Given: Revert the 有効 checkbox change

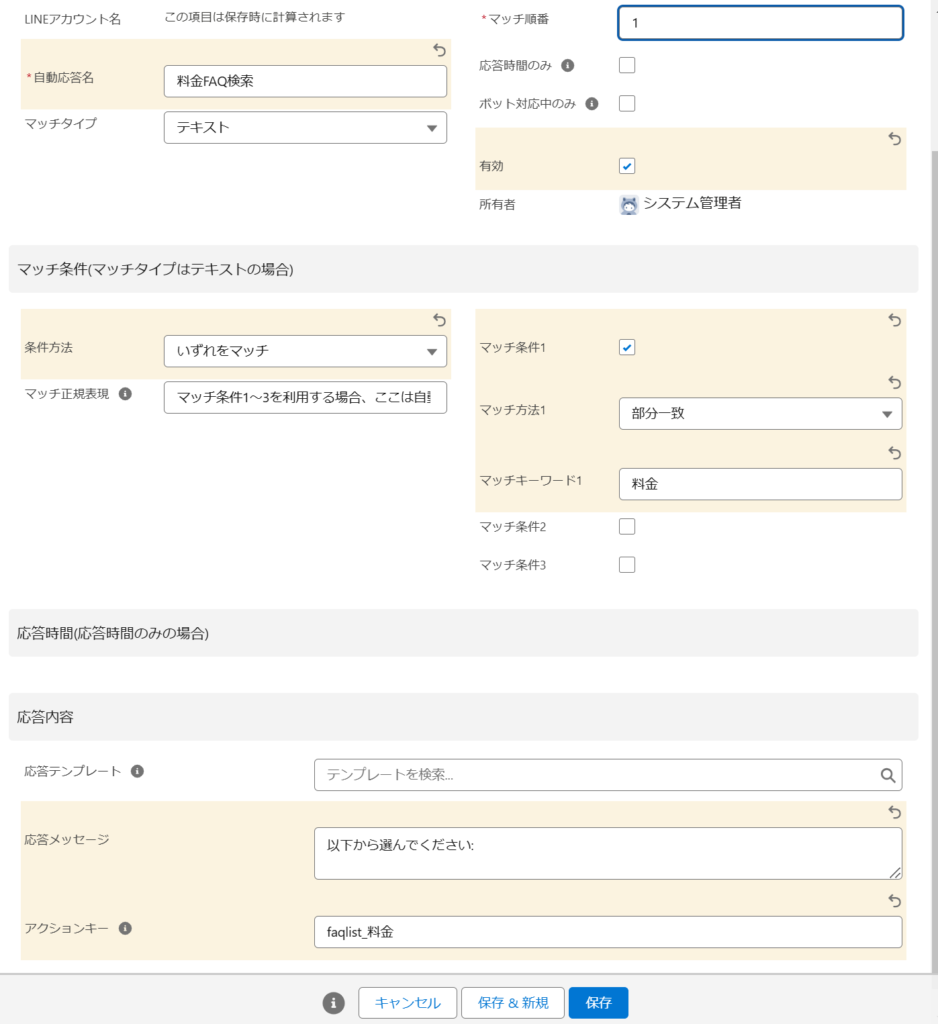Looking at the screenshot, I should pyautogui.click(x=895, y=140).
